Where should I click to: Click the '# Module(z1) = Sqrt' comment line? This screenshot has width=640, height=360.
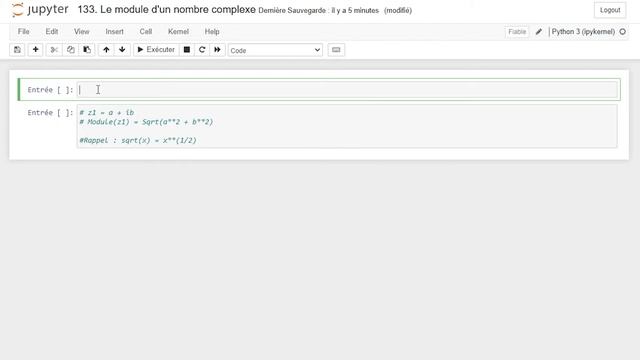click(x=146, y=122)
